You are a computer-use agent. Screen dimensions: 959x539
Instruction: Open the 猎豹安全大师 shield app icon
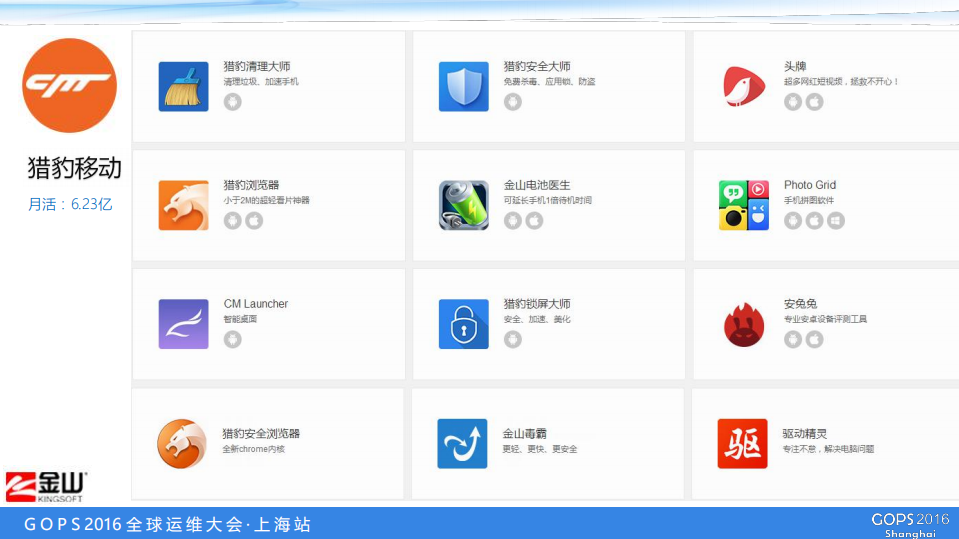[x=464, y=86]
